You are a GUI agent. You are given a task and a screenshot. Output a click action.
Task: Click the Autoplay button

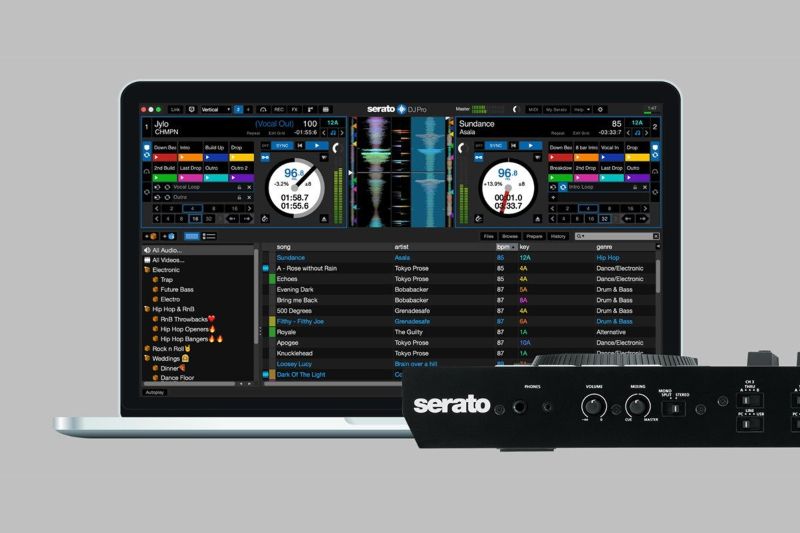155,392
